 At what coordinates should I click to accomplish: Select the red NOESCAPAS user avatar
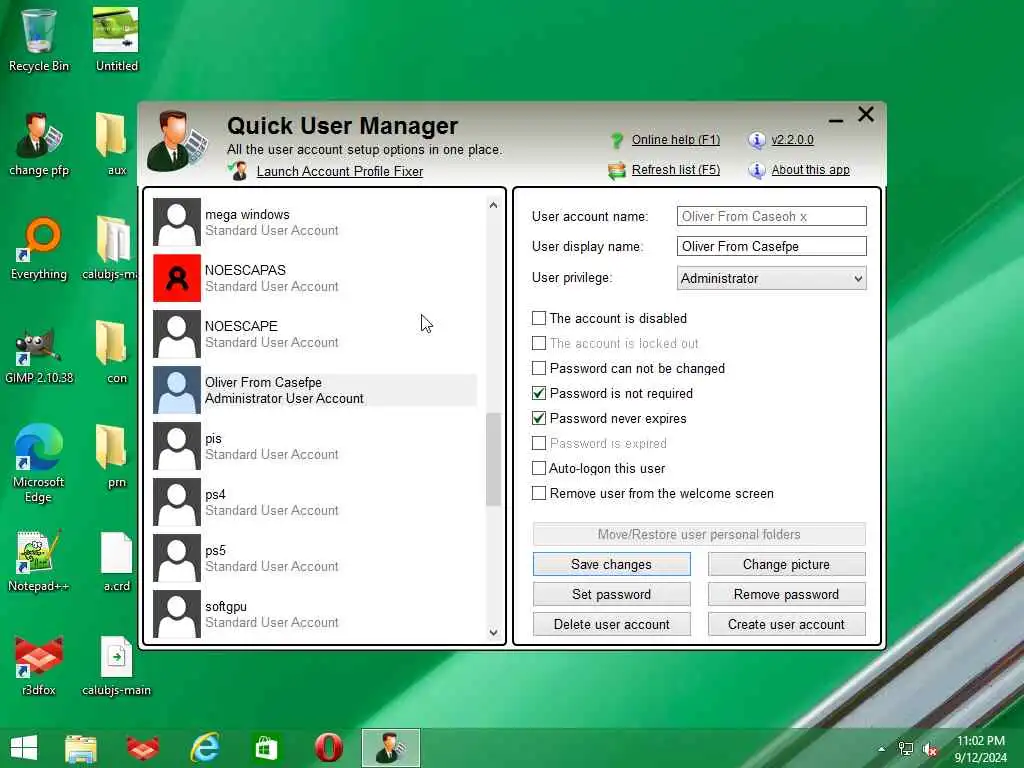tap(177, 278)
